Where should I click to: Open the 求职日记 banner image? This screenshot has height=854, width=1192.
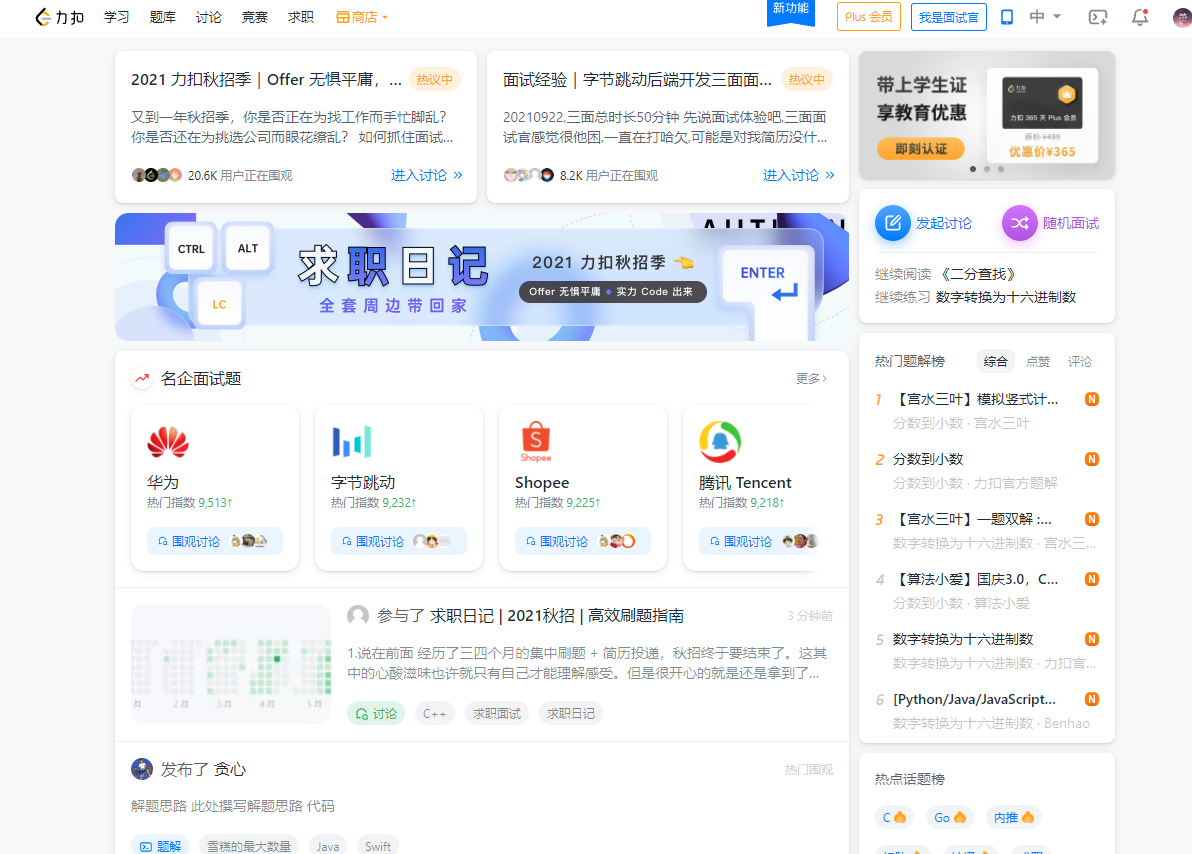pos(482,277)
